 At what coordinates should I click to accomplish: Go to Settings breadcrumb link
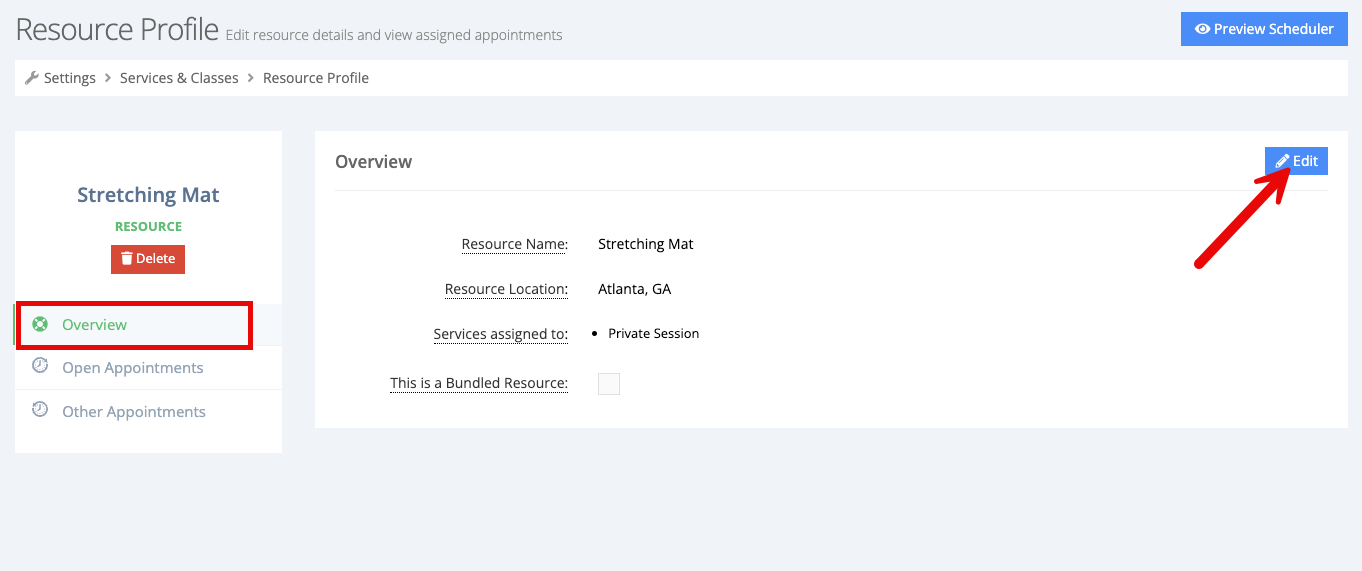point(70,78)
